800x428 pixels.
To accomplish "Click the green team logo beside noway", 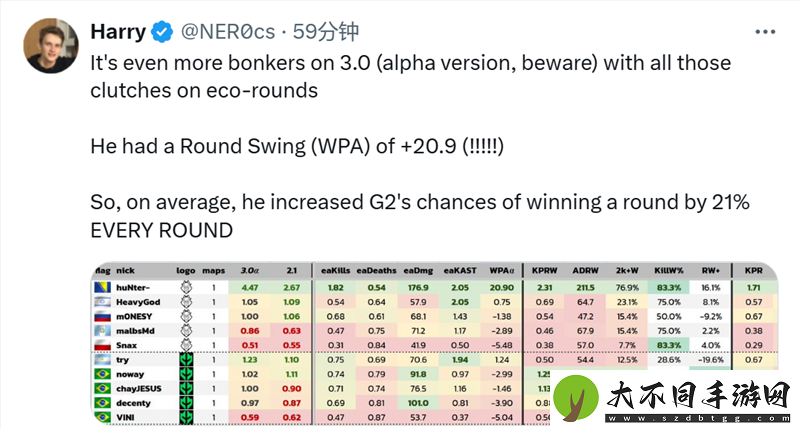I will (186, 374).
